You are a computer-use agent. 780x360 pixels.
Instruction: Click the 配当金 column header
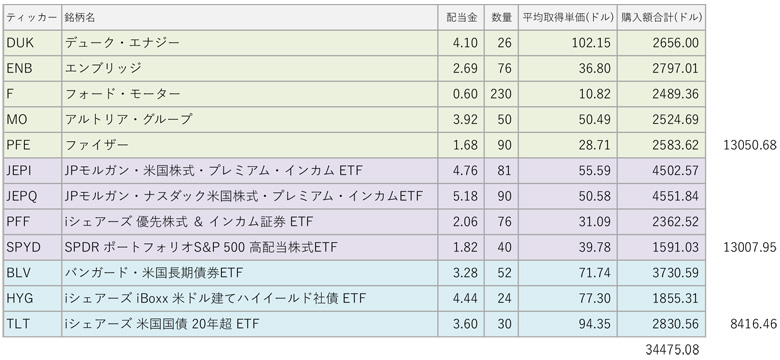(461, 17)
